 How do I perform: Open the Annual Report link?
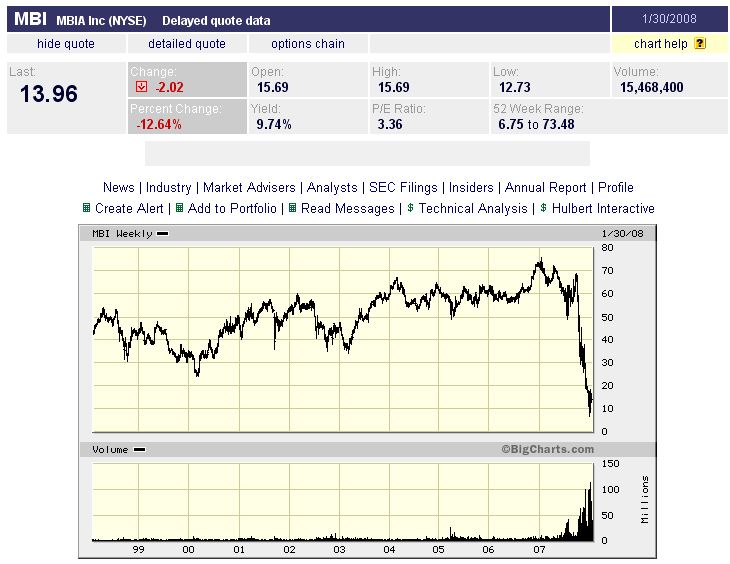click(546, 188)
